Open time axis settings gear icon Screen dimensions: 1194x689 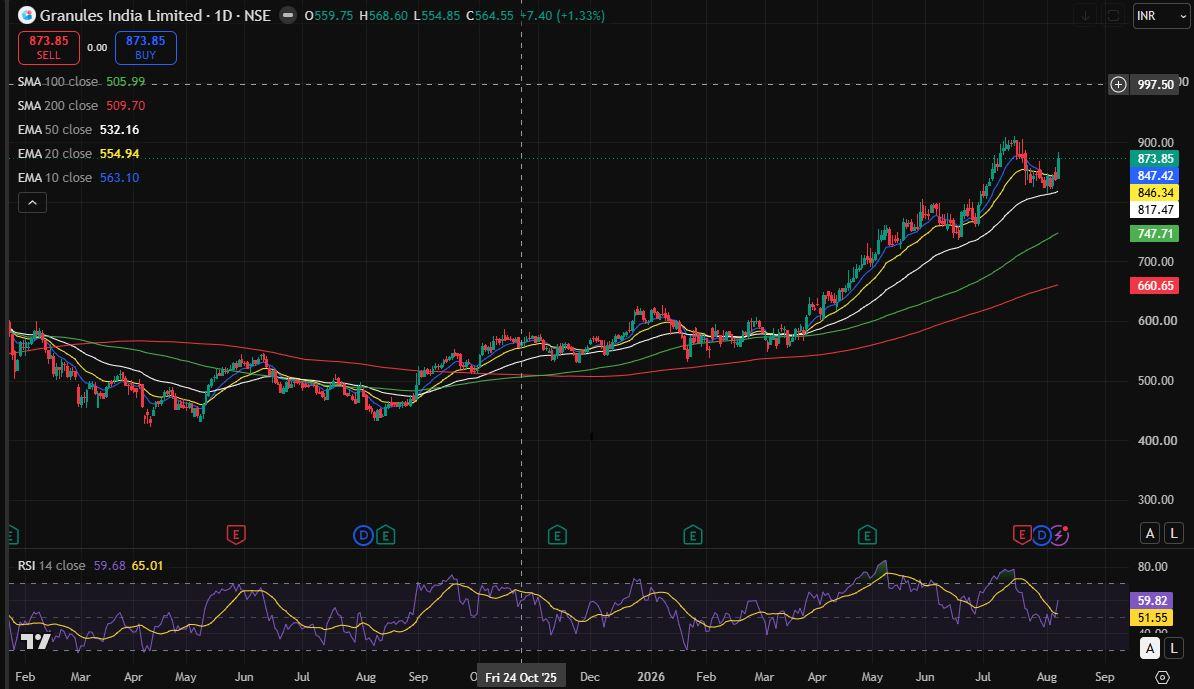point(1162,677)
